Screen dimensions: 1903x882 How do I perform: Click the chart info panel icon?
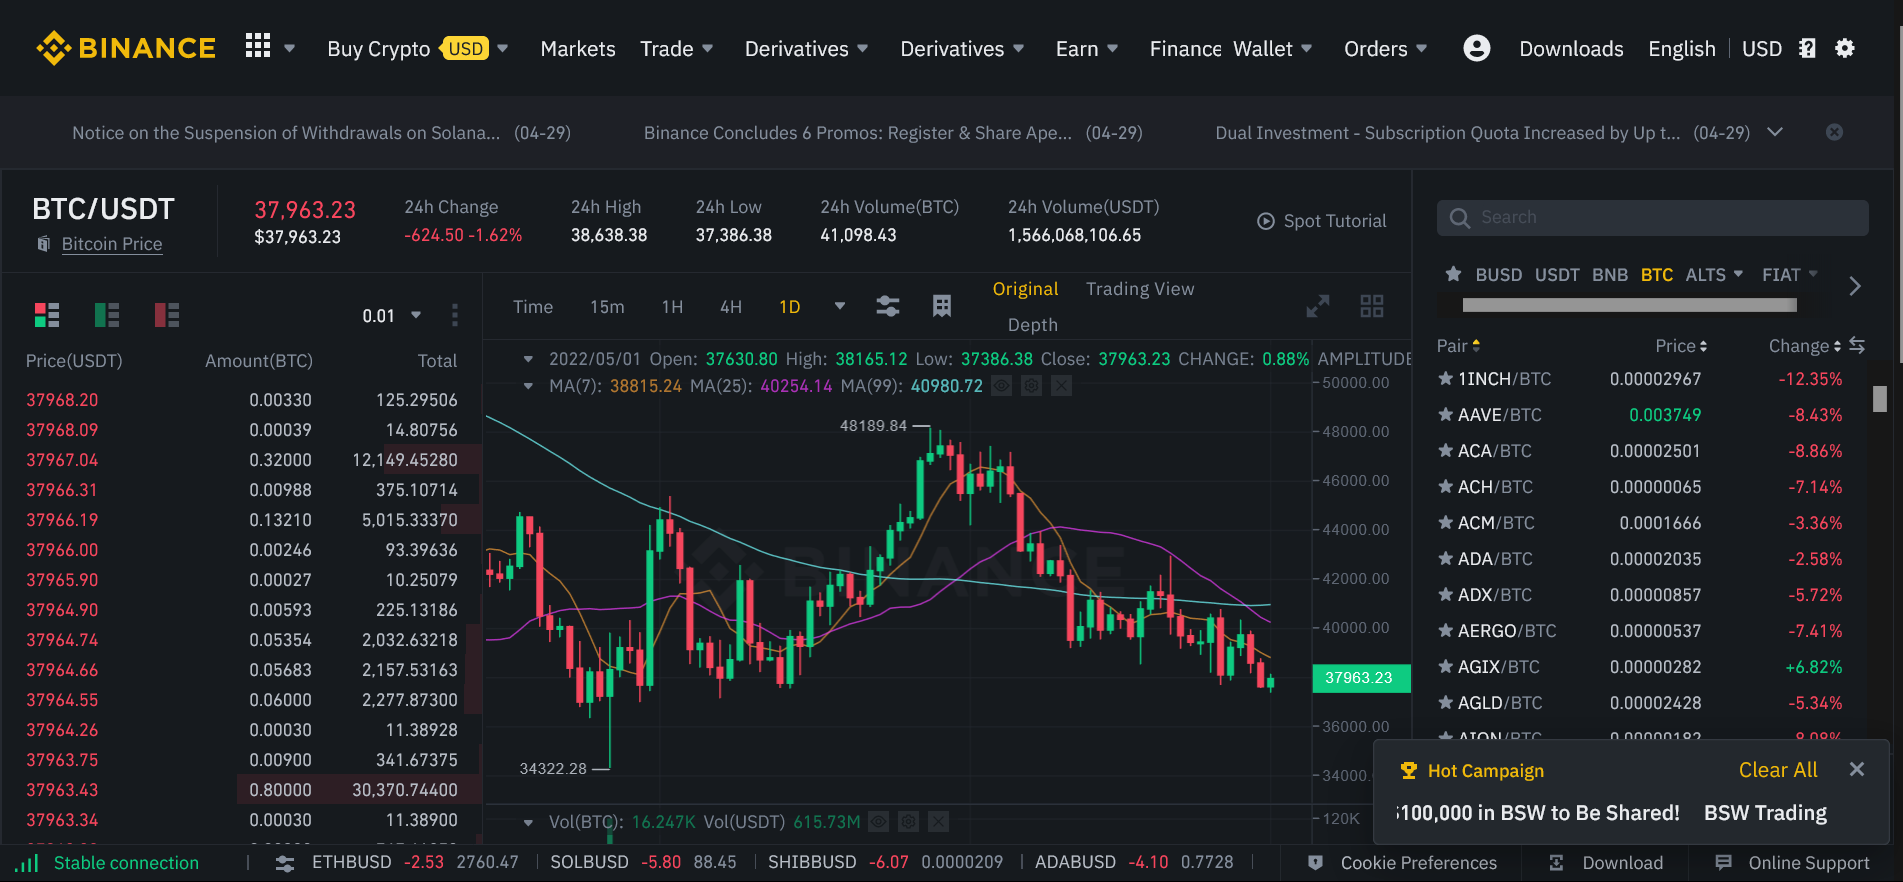click(942, 306)
